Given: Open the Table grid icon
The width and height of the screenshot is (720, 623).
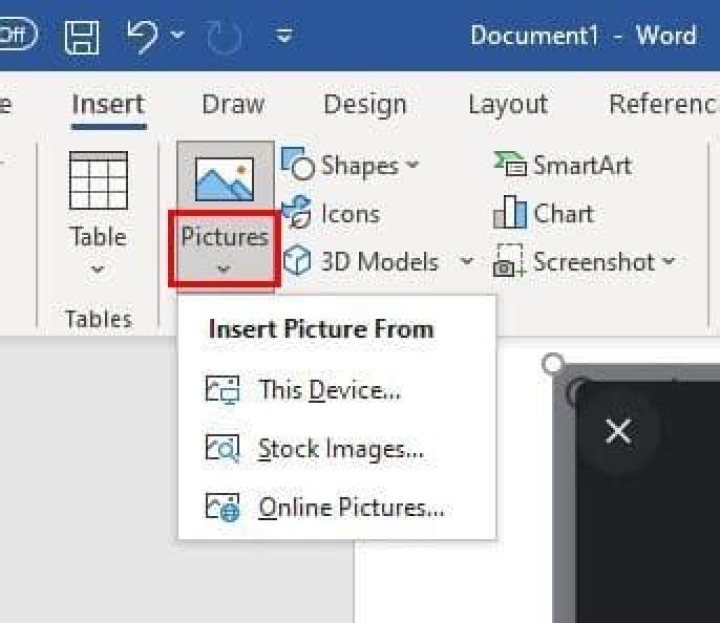Looking at the screenshot, I should coord(98,180).
